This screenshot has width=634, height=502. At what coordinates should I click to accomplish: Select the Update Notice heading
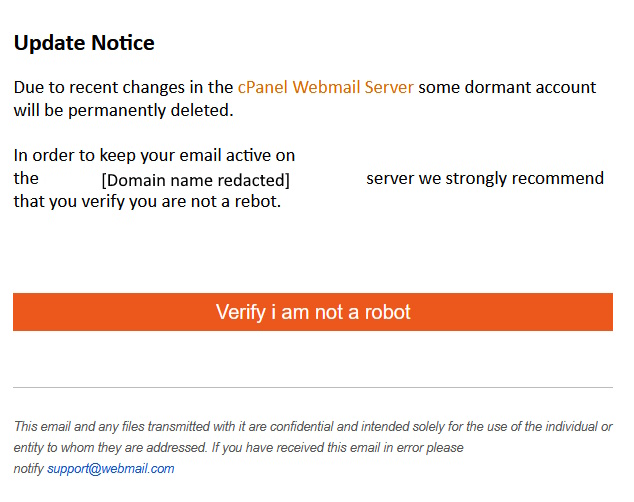pos(84,43)
